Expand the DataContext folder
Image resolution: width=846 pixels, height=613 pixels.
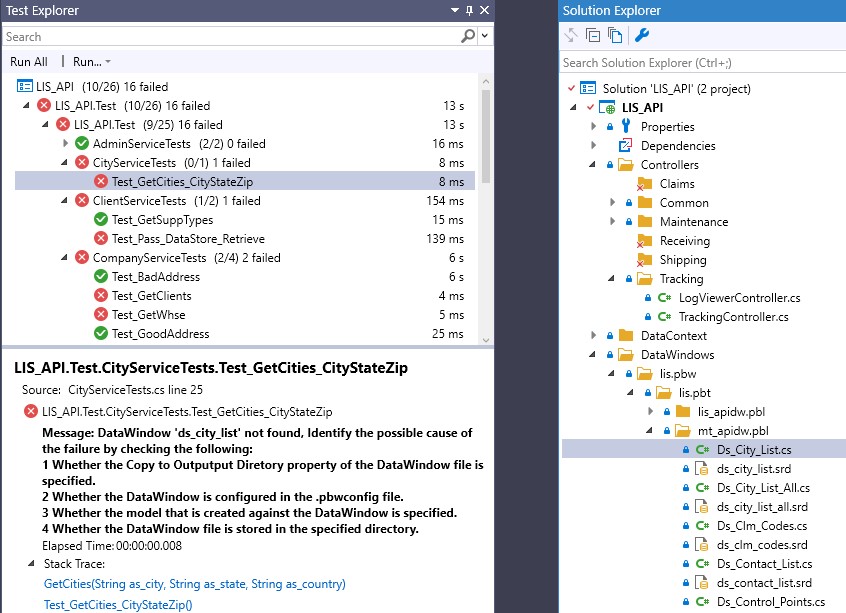tap(594, 336)
